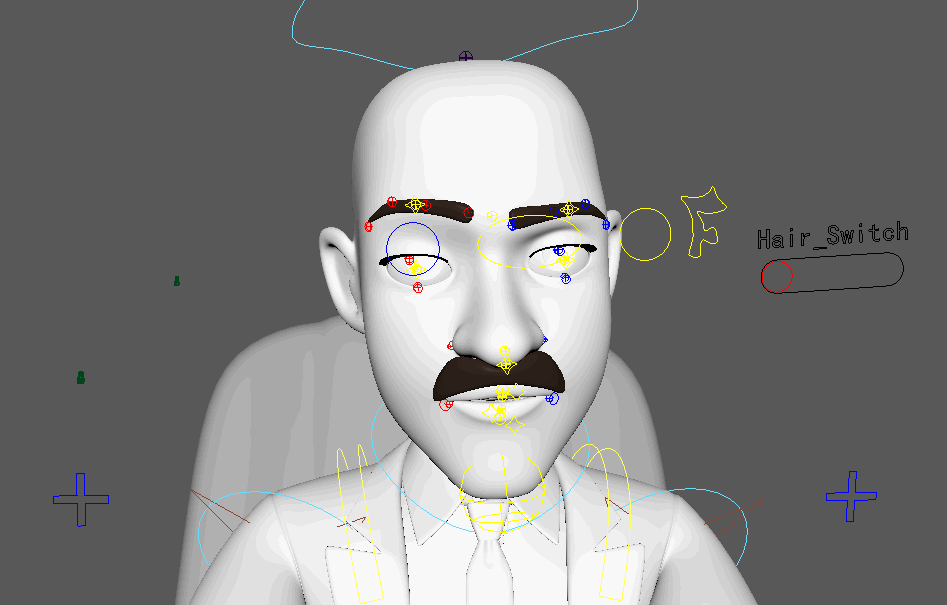Pick the blue nostril control
The width and height of the screenshot is (947, 605).
tap(545, 341)
